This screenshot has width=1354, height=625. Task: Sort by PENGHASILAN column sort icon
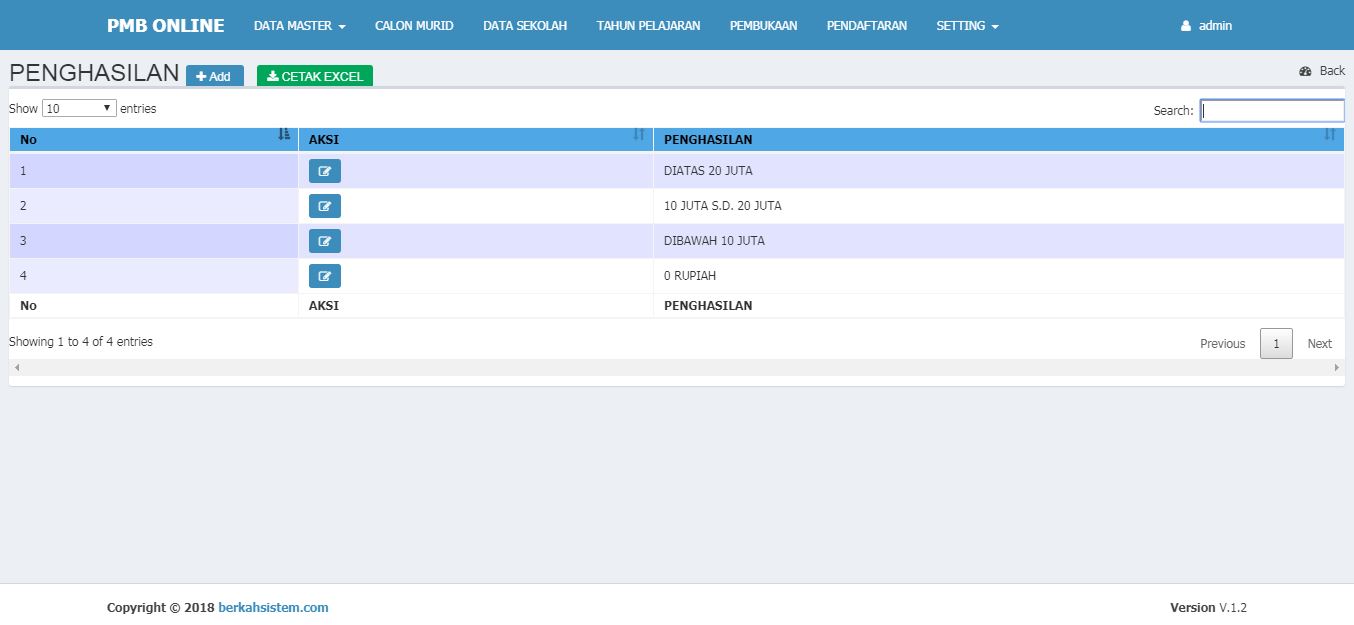[1329, 134]
